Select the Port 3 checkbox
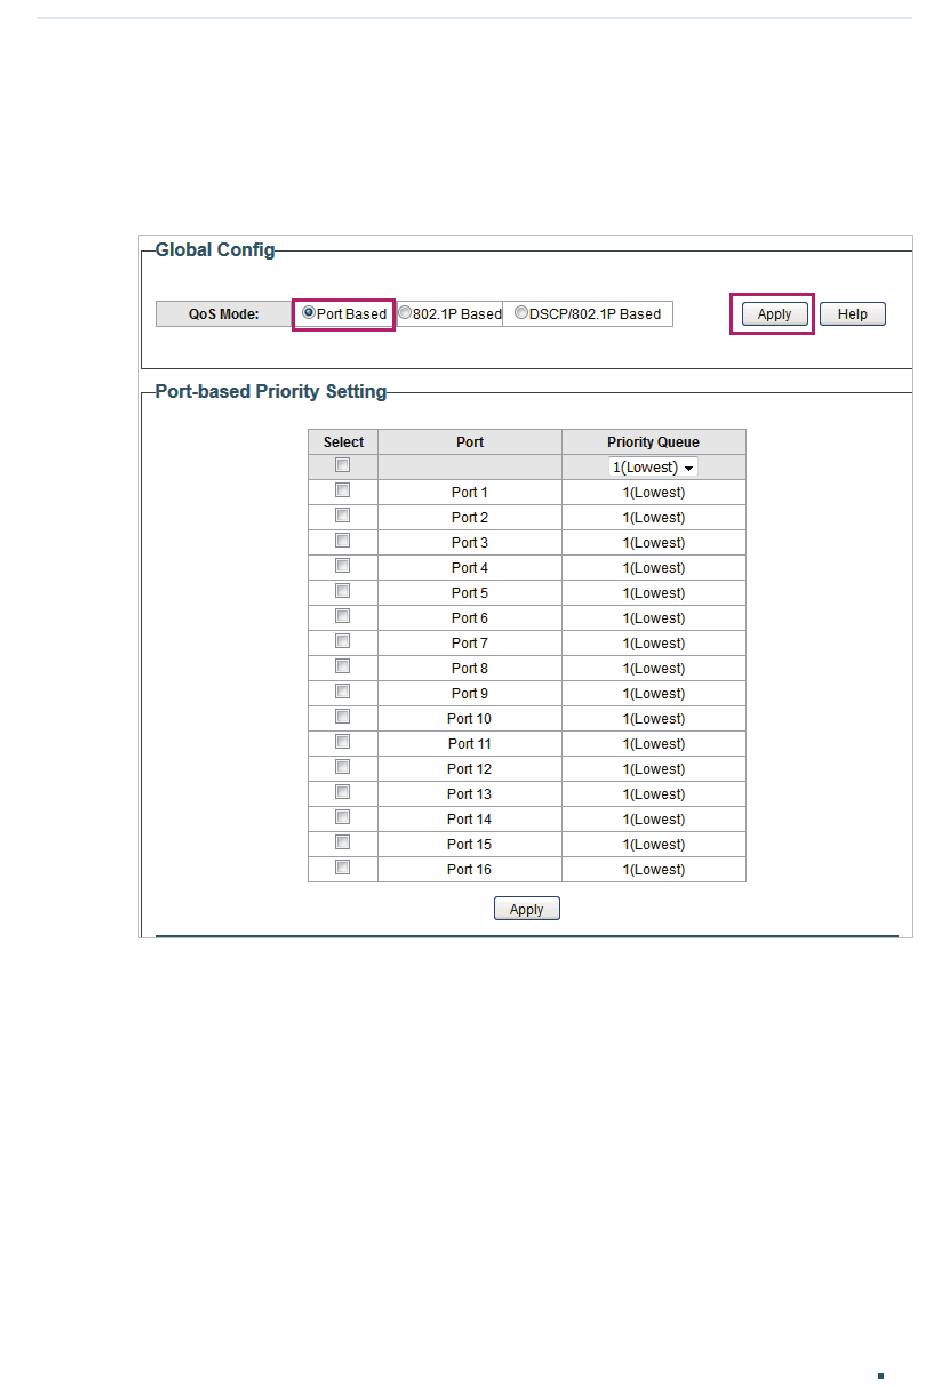Screen dimensions: 950x1387 point(342,540)
